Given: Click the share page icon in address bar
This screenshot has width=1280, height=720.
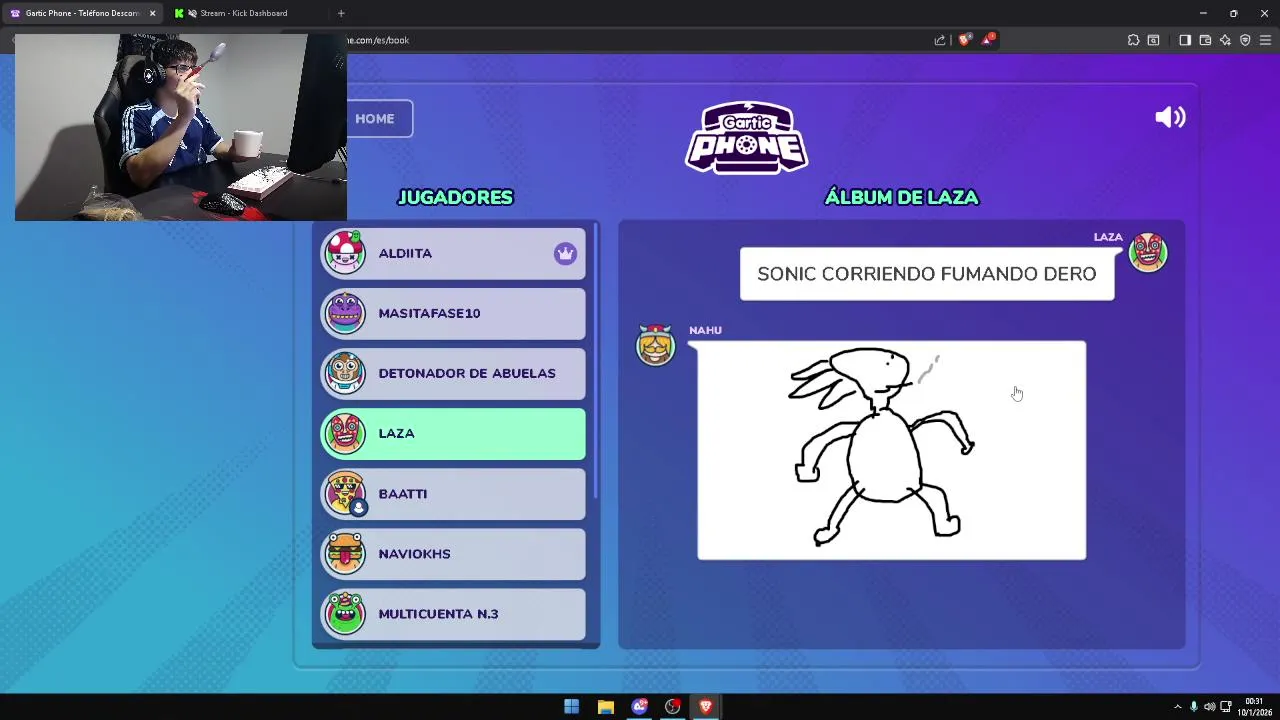Looking at the screenshot, I should point(940,40).
